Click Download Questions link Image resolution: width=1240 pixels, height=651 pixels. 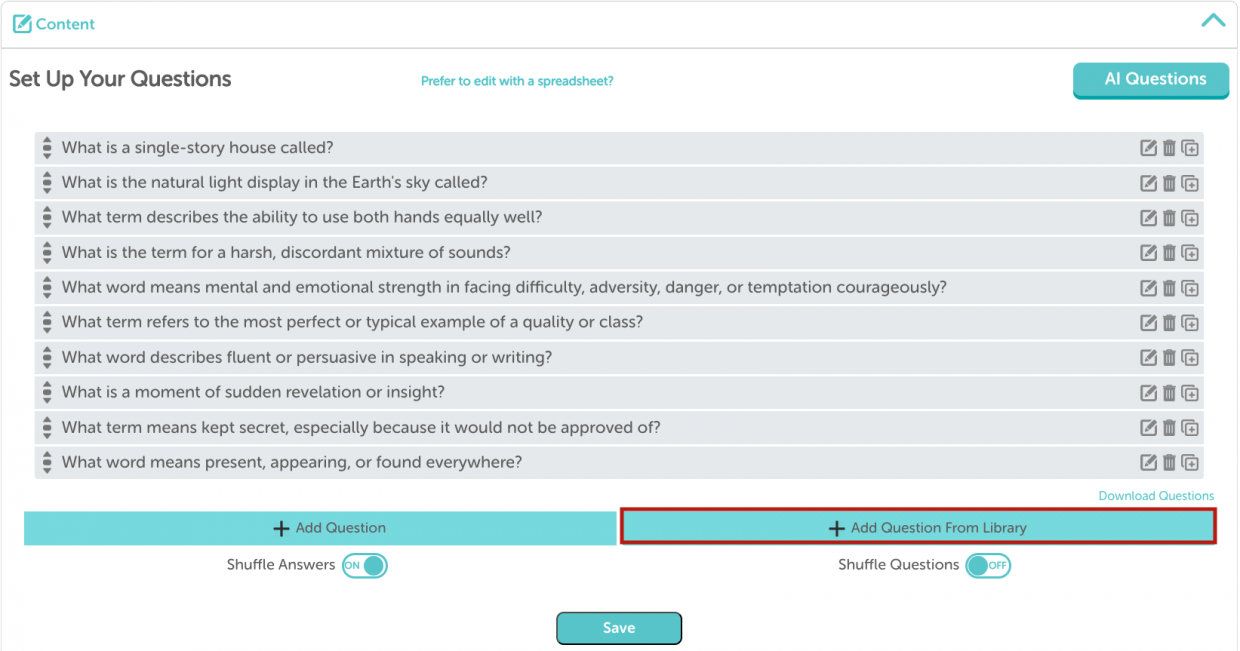[x=1156, y=496]
